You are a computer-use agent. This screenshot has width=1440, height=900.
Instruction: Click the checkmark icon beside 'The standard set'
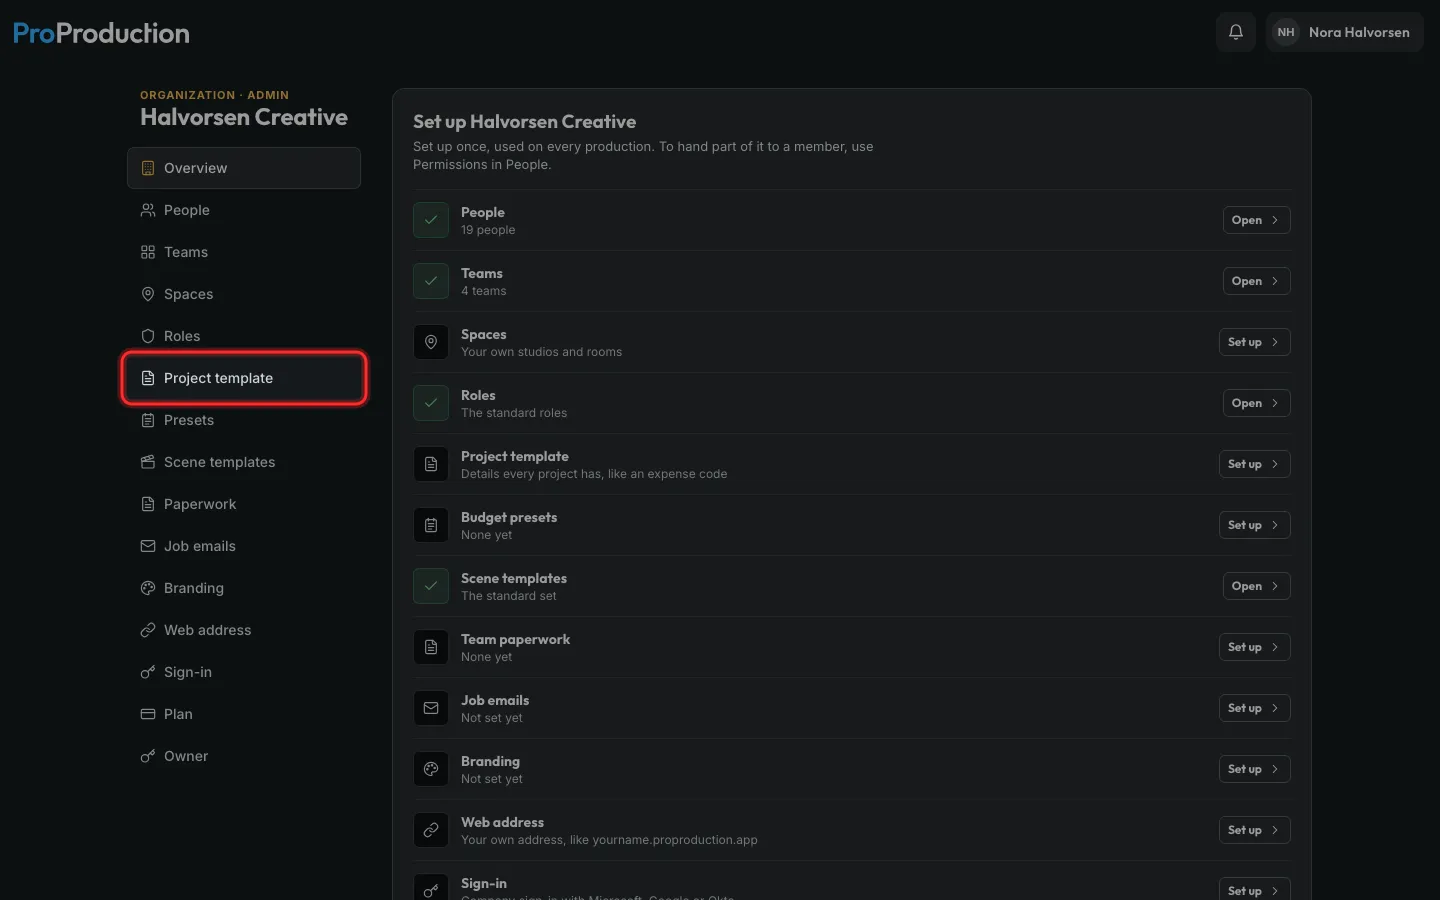(431, 586)
